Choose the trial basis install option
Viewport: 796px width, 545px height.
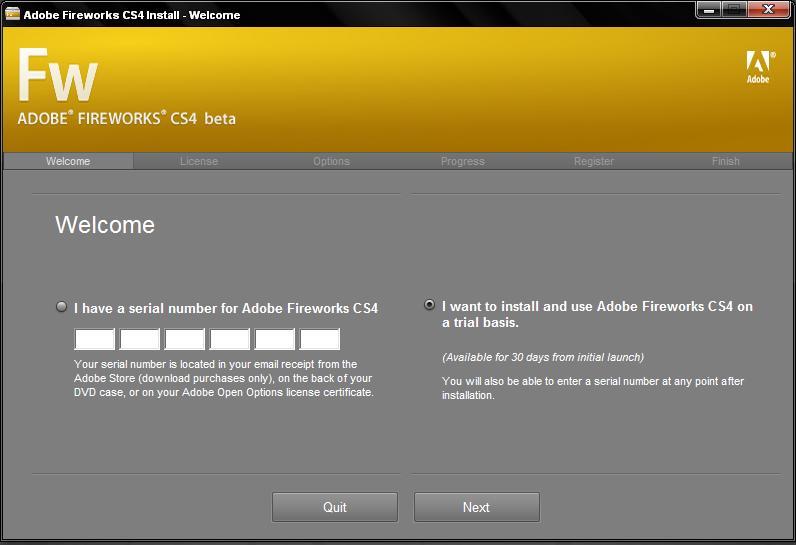pos(430,305)
